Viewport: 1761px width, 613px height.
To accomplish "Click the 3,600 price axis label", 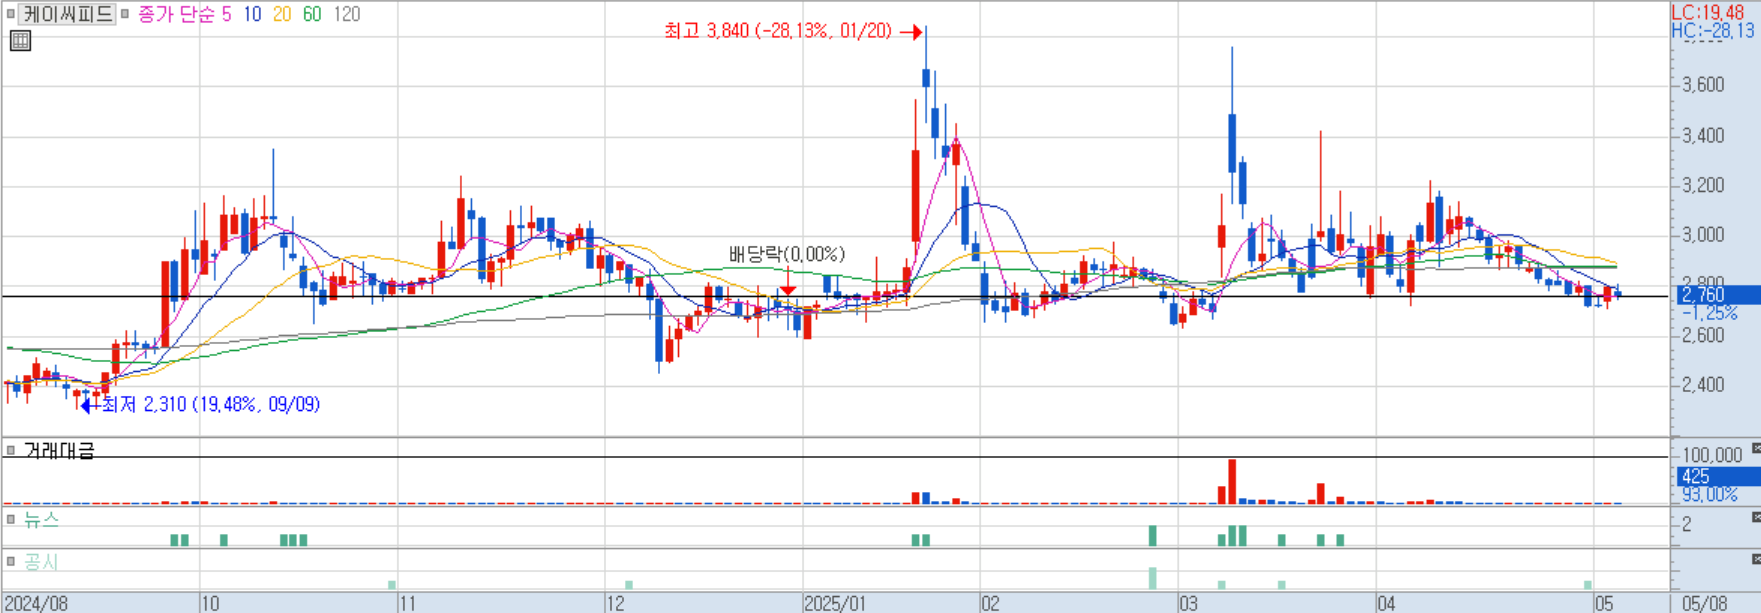I will click(x=1703, y=85).
